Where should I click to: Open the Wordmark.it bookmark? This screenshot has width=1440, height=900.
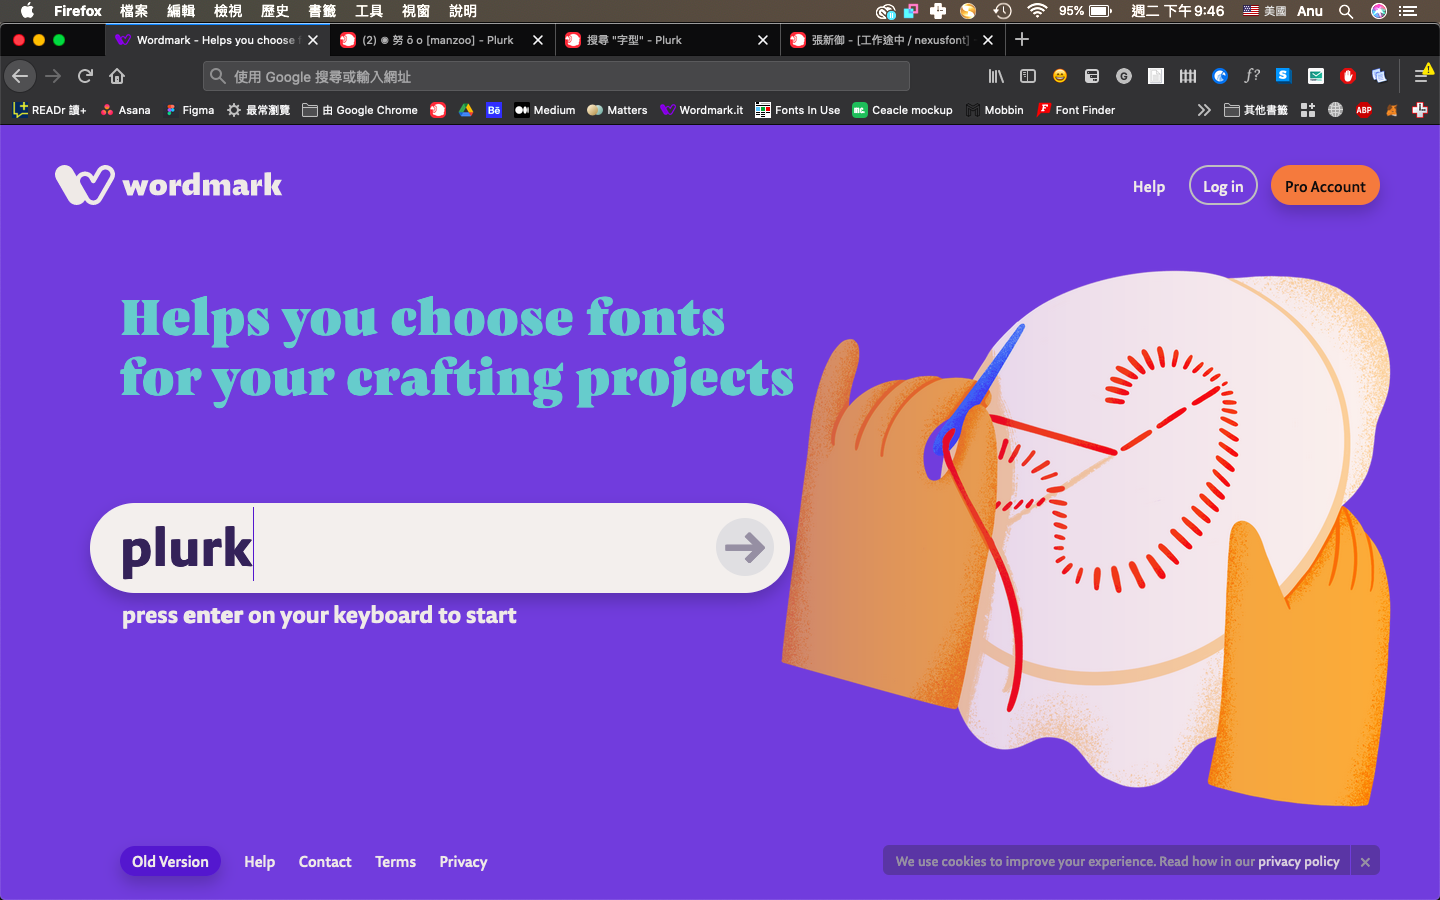coord(702,110)
